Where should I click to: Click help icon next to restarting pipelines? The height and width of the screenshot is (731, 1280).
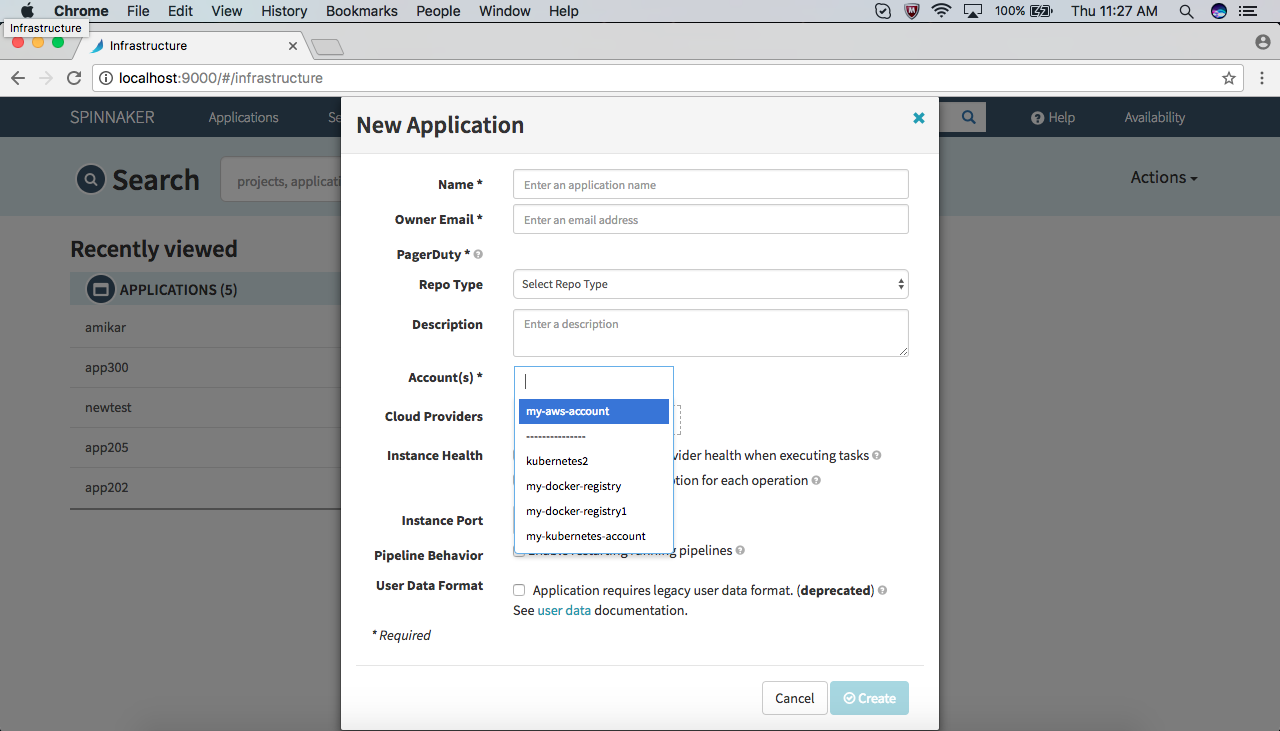click(x=740, y=550)
